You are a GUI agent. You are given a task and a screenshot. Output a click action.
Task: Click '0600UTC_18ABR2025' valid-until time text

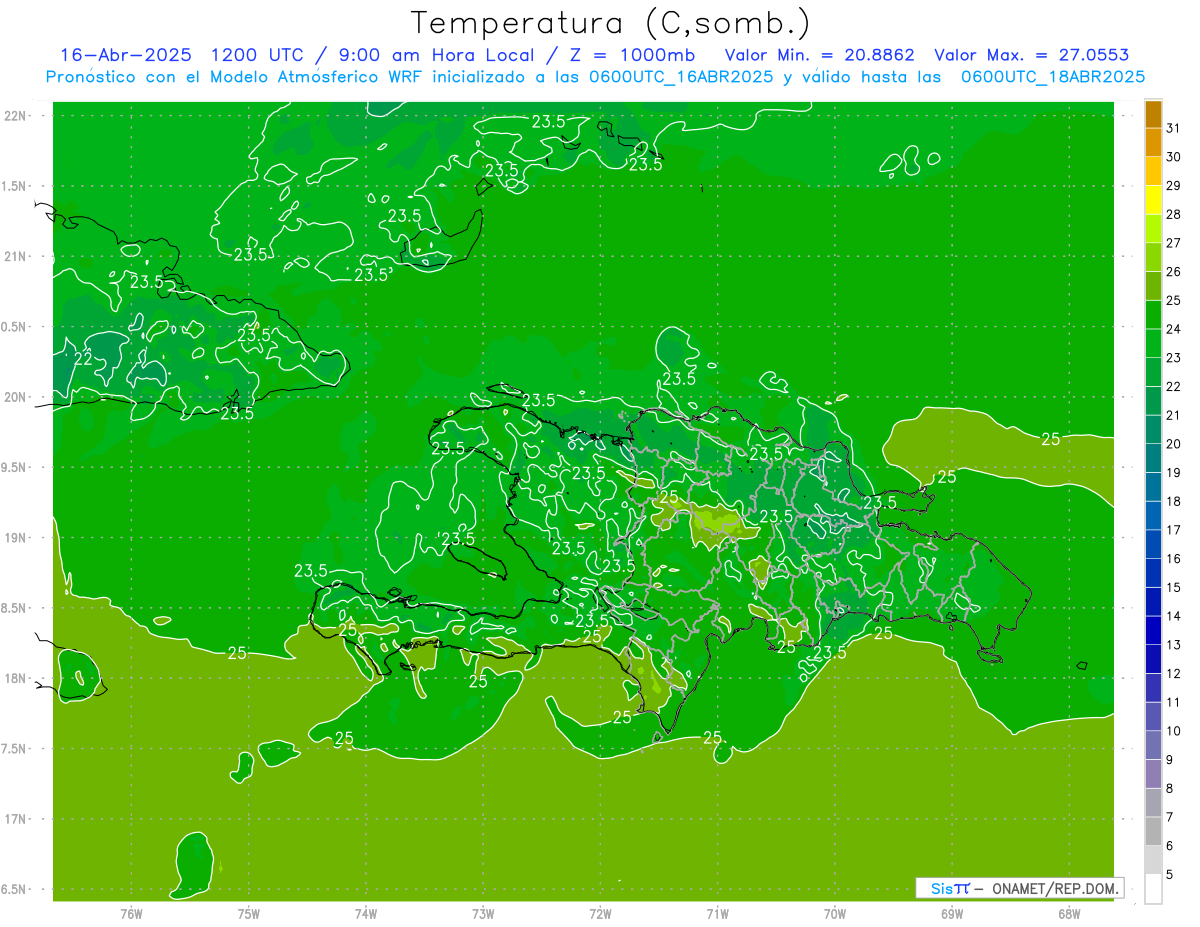(1052, 77)
